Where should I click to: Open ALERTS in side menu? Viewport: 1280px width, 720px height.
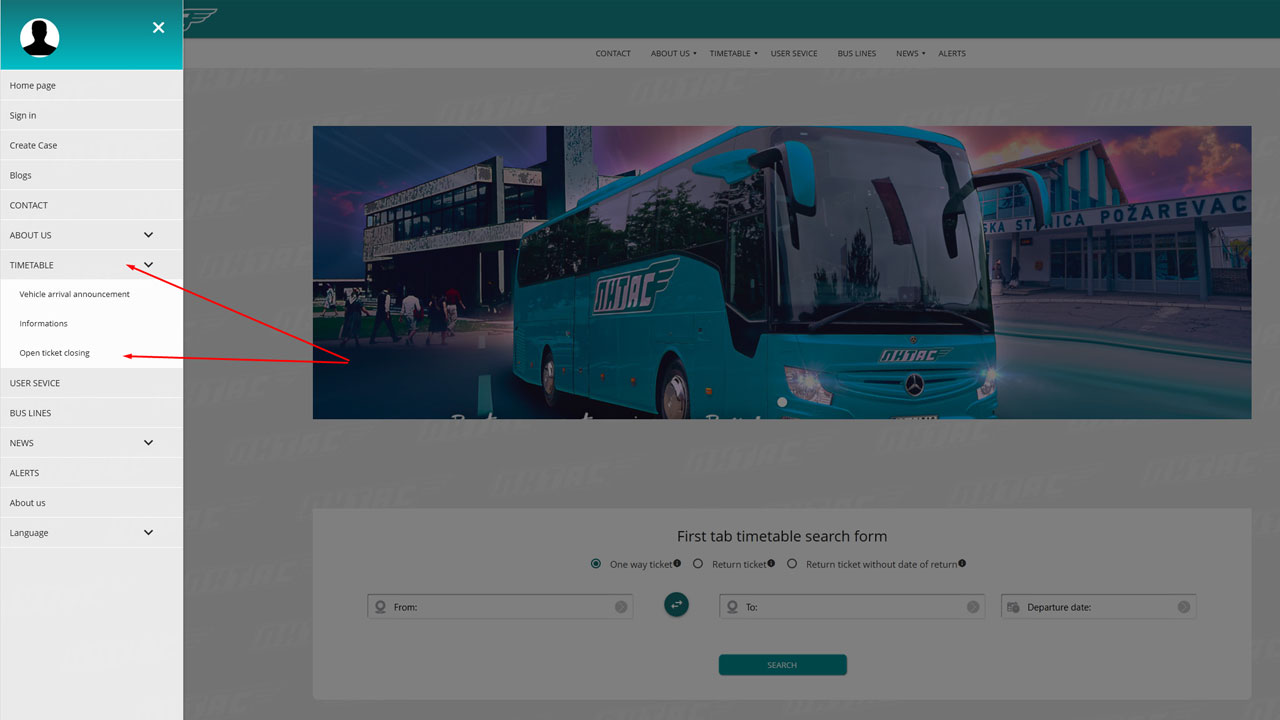point(91,473)
